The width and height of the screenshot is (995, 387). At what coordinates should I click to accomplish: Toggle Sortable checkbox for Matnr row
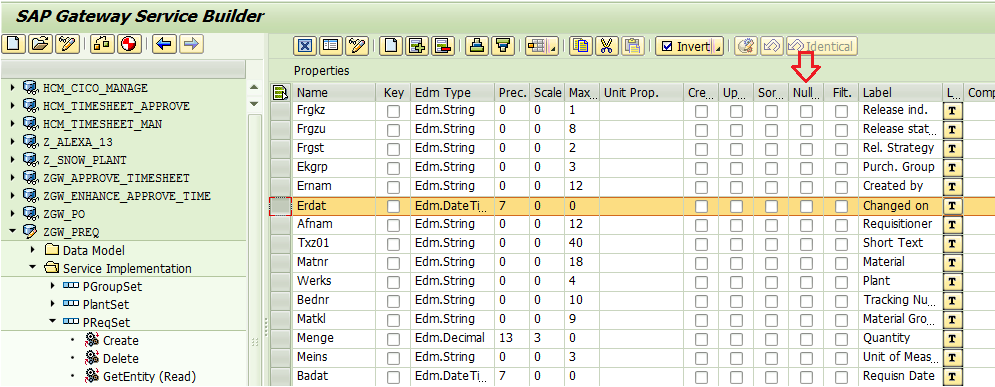771,263
